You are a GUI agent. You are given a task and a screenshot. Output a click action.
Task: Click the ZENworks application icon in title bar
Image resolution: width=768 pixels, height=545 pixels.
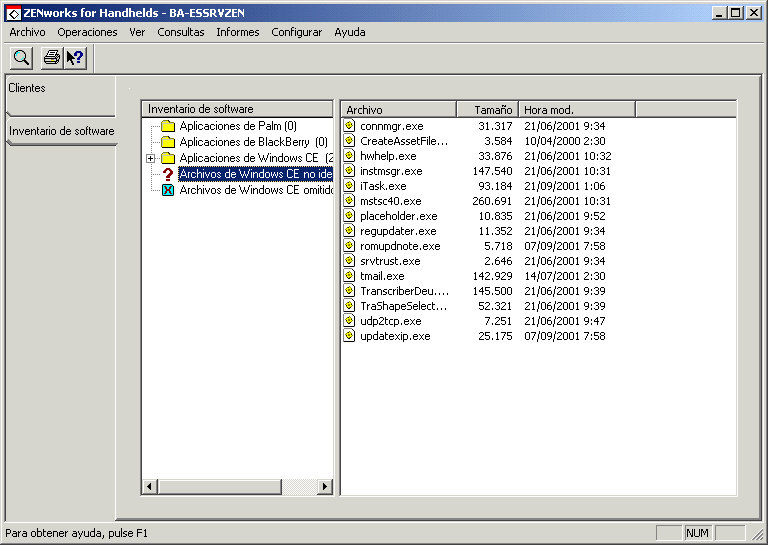point(13,13)
